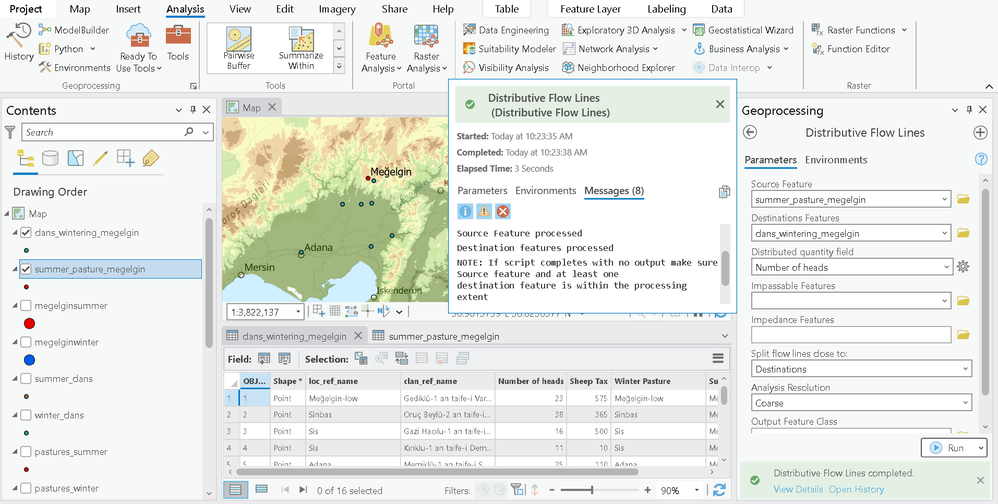Image resolution: width=998 pixels, height=504 pixels.
Task: Close the Distributive Flow Lines popup
Action: 720,104
